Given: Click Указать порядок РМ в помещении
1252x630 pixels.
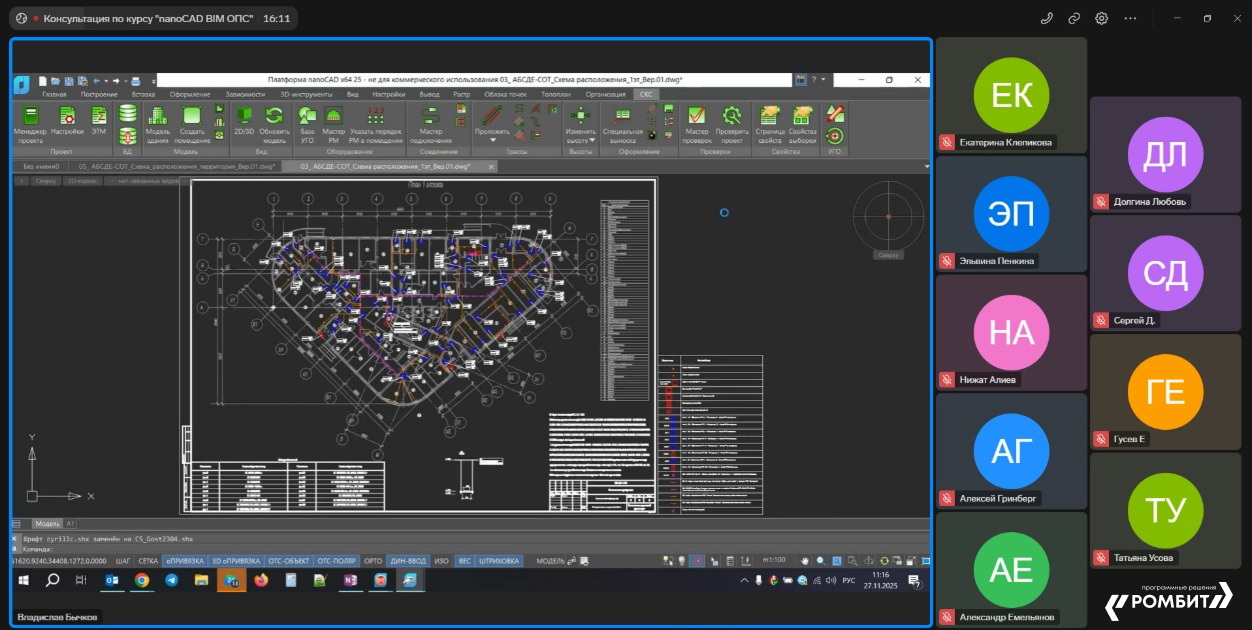Looking at the screenshot, I should click(x=376, y=124).
